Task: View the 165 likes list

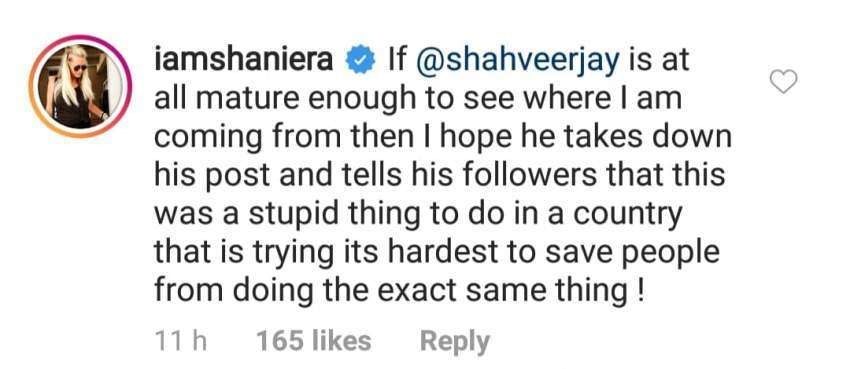Action: point(314,341)
